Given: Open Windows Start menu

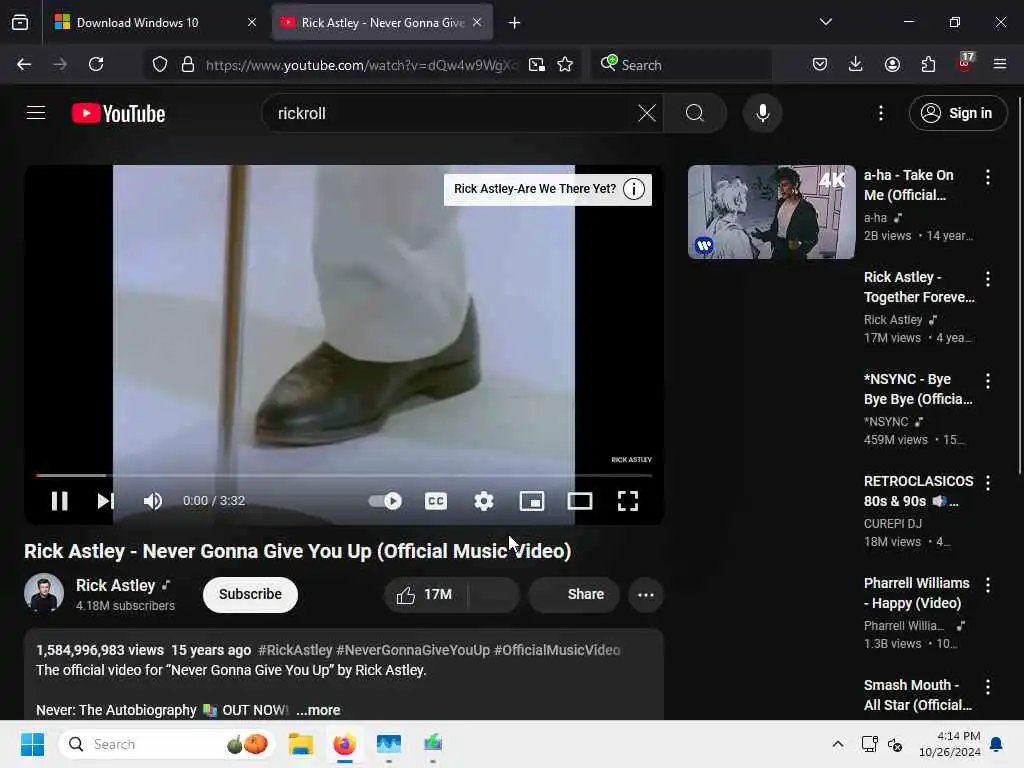Looking at the screenshot, I should pos(32,744).
